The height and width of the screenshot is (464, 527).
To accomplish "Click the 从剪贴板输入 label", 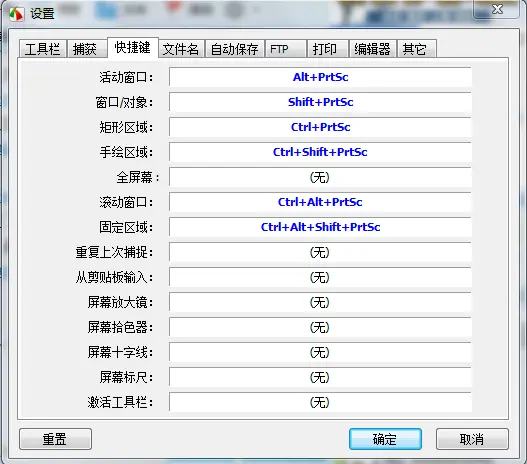I will coord(114,278).
